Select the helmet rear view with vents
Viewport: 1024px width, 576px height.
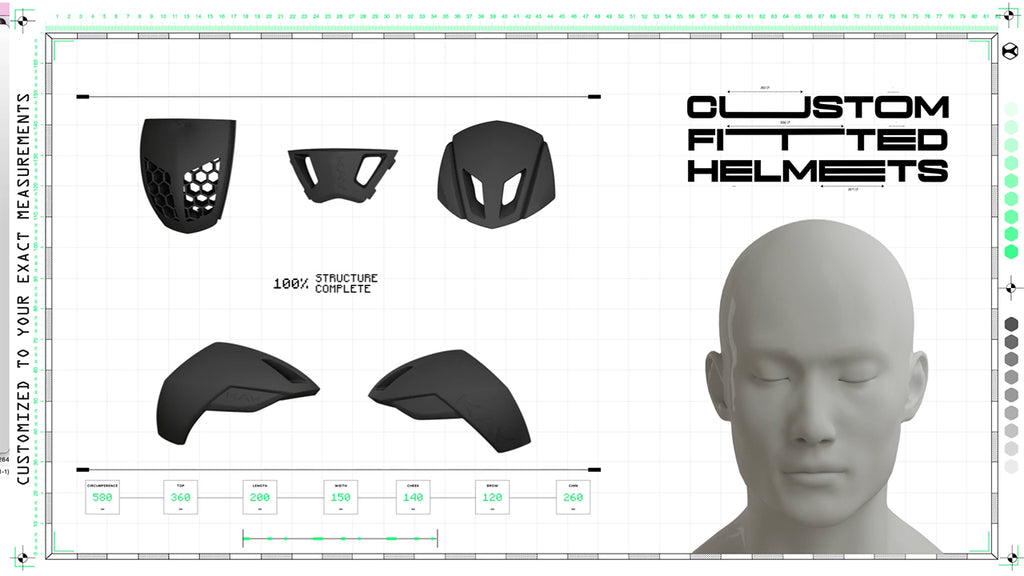[x=489, y=171]
